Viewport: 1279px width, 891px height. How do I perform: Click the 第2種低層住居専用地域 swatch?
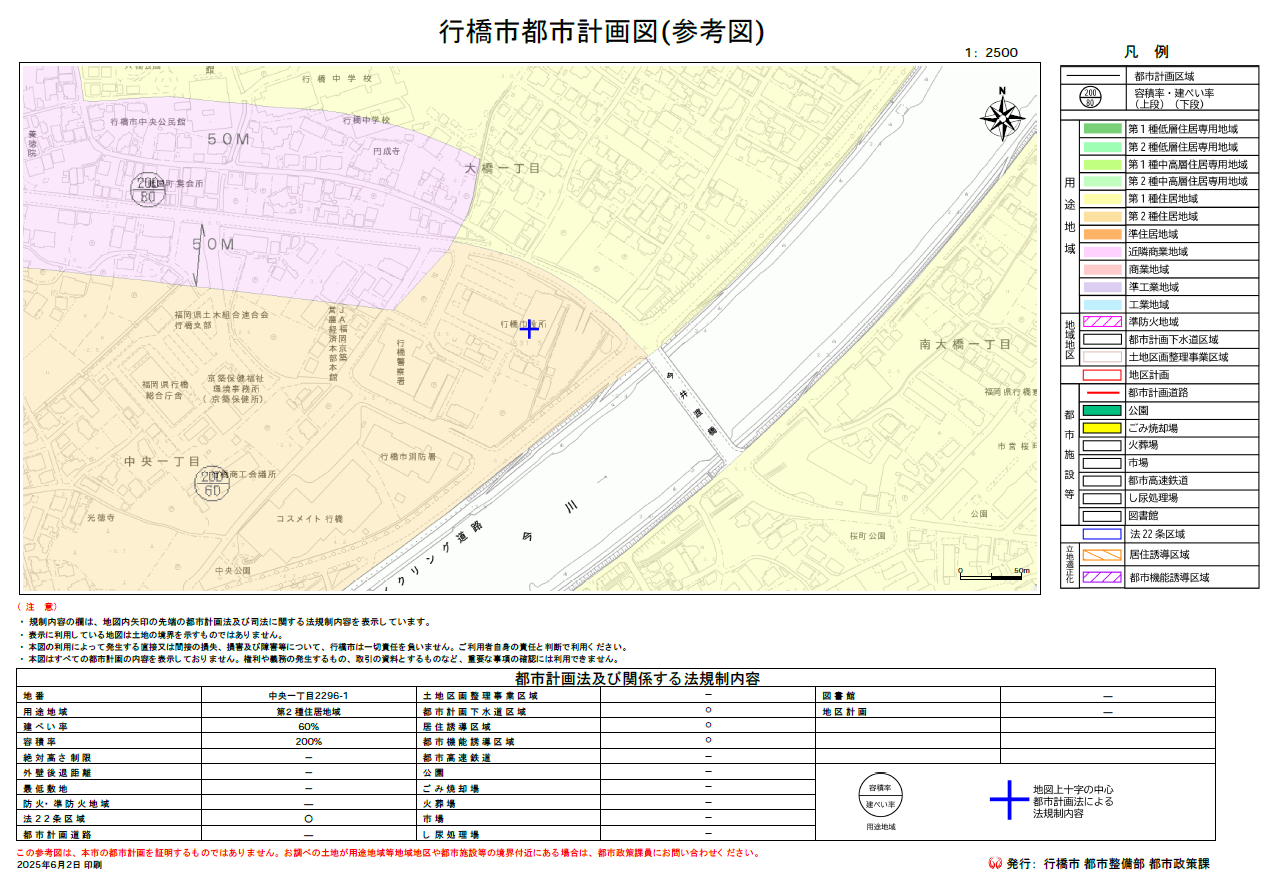1102,146
